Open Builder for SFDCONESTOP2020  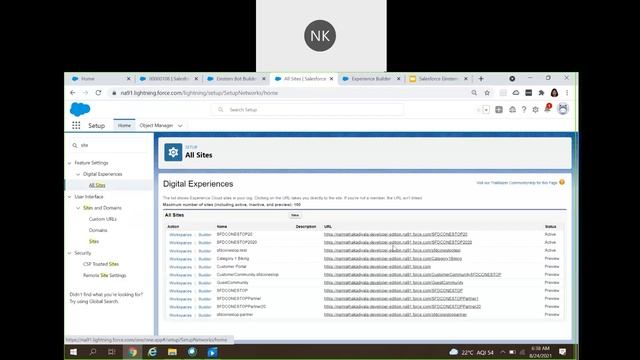[x=205, y=243]
